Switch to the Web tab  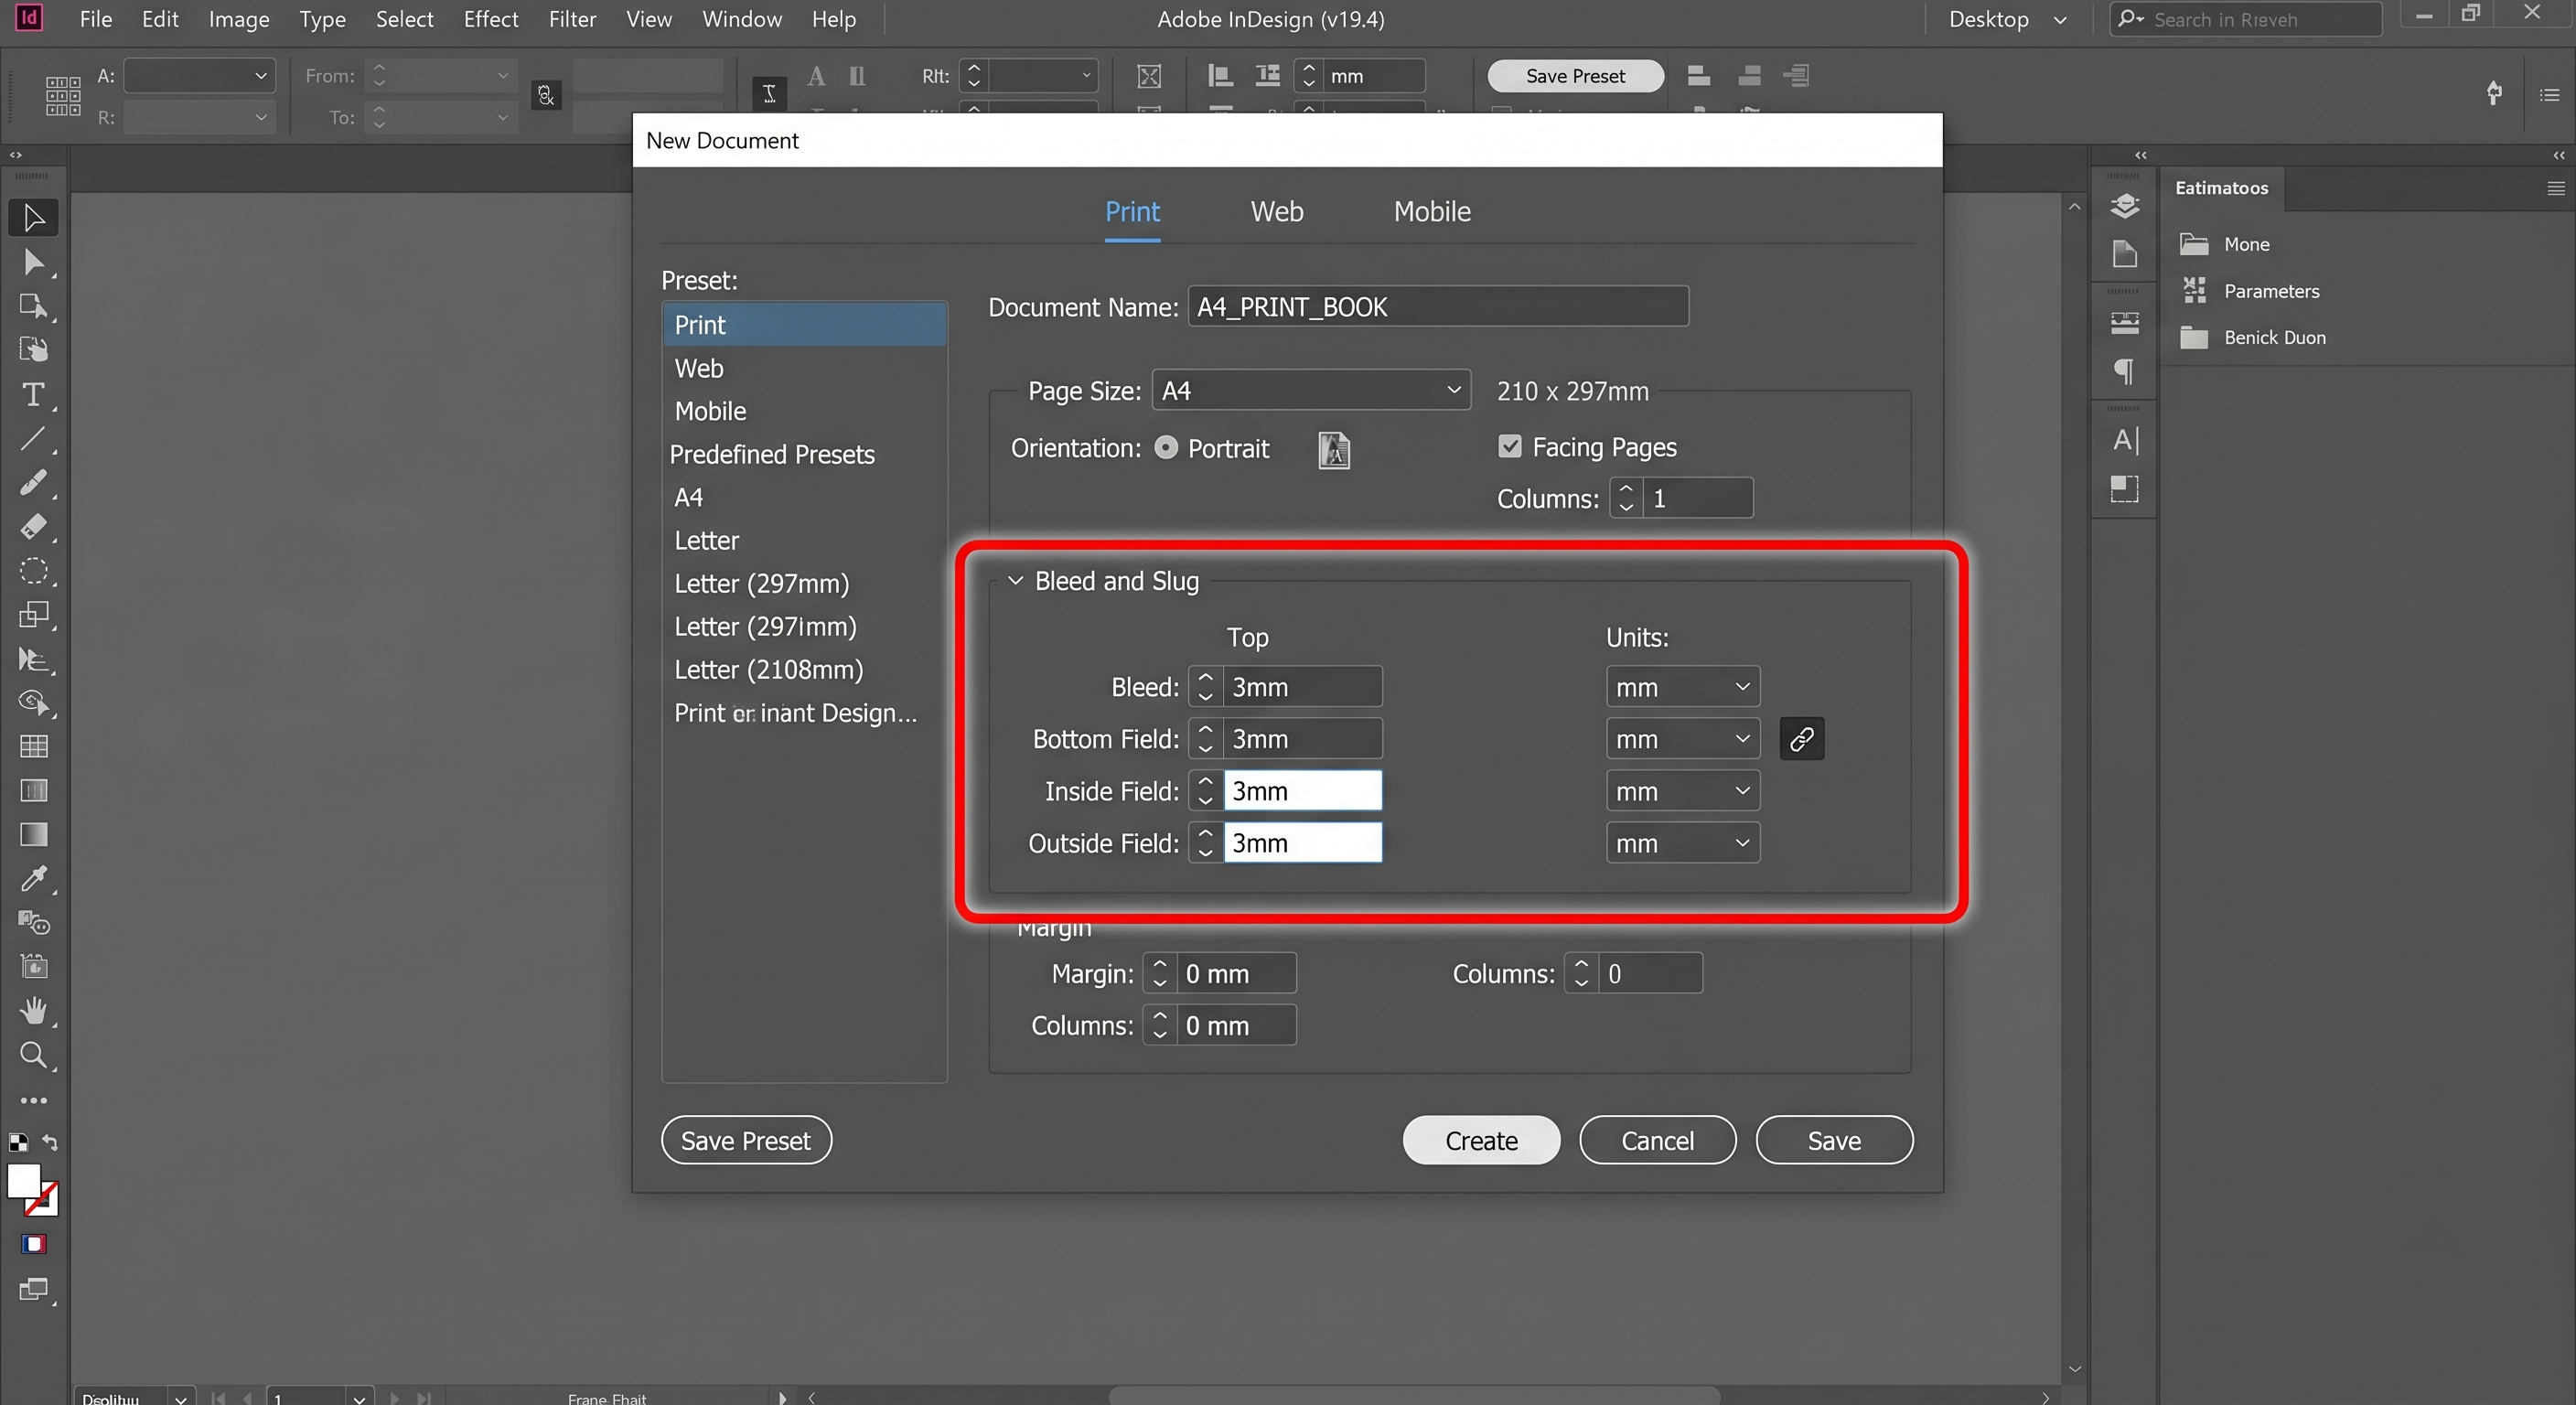coord(1276,211)
